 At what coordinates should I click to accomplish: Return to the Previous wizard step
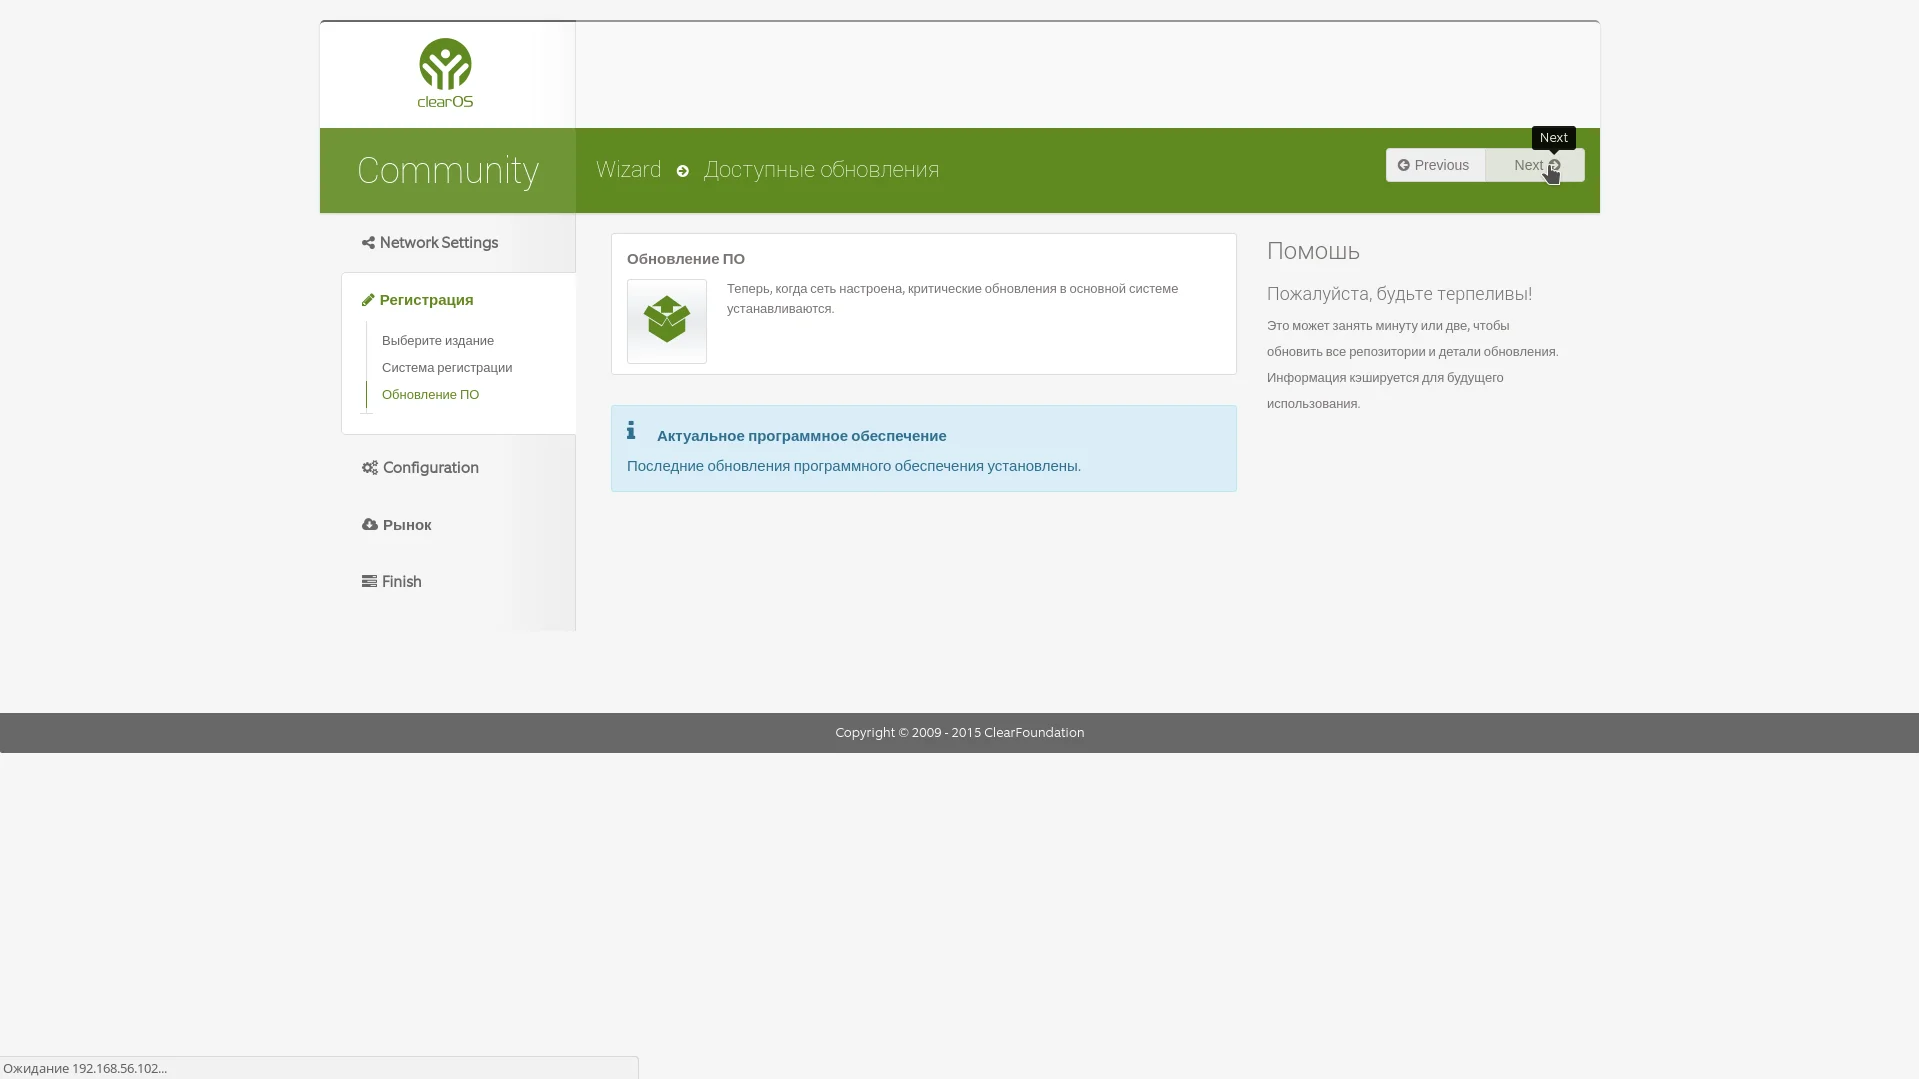coord(1435,165)
